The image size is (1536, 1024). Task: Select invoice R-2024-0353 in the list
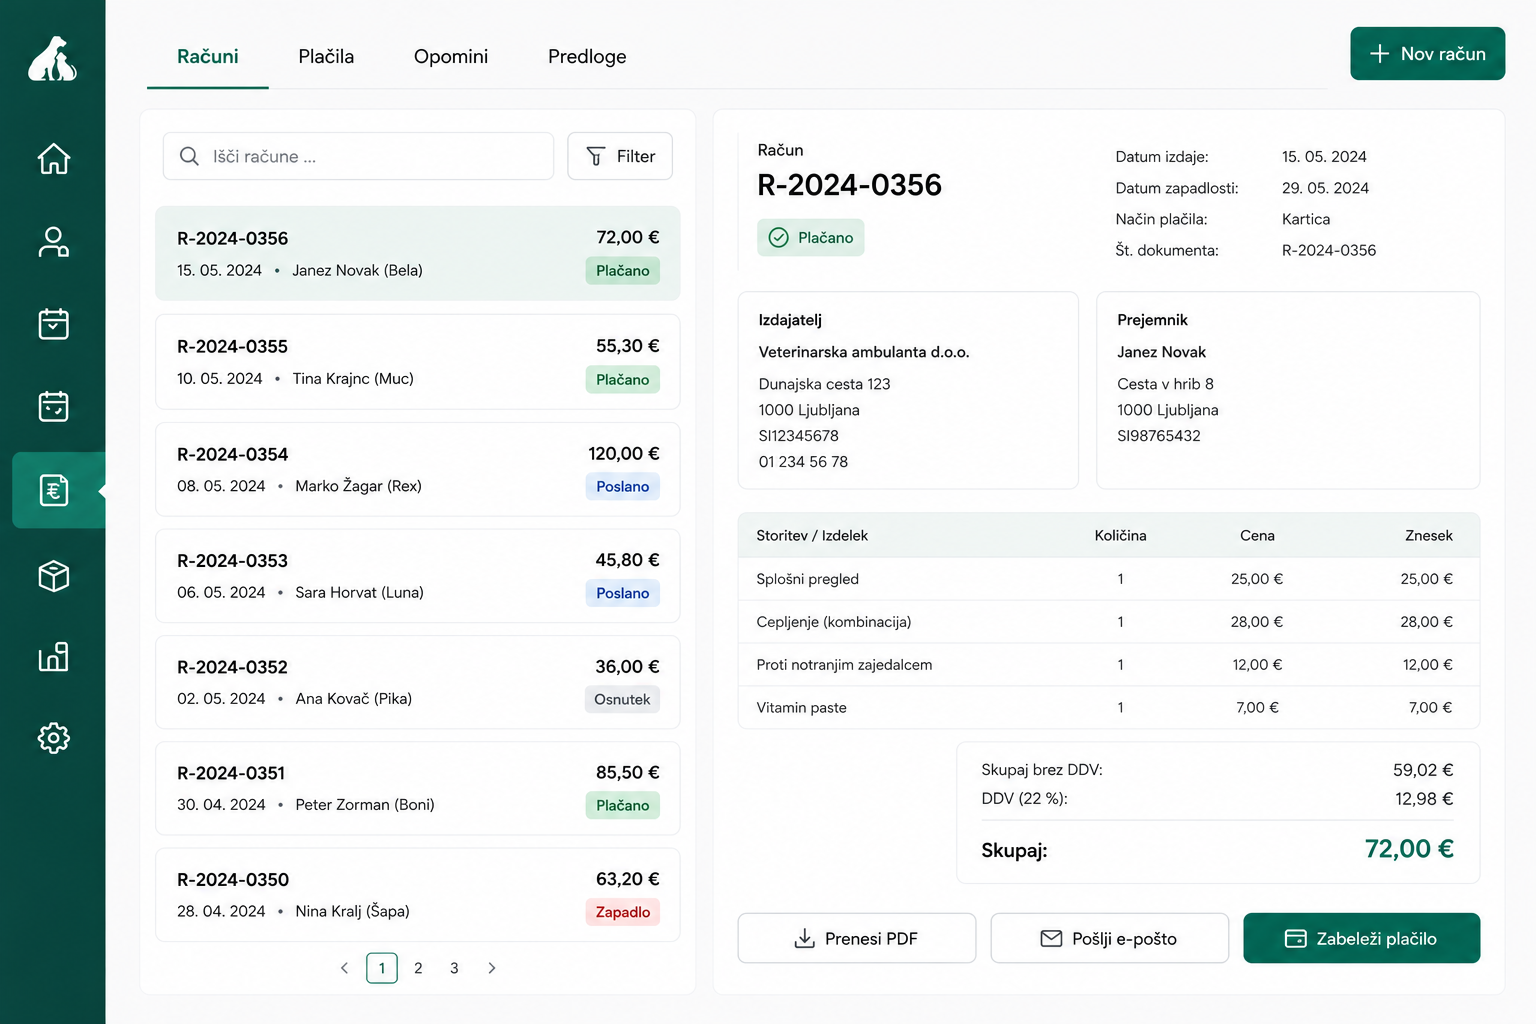(418, 576)
